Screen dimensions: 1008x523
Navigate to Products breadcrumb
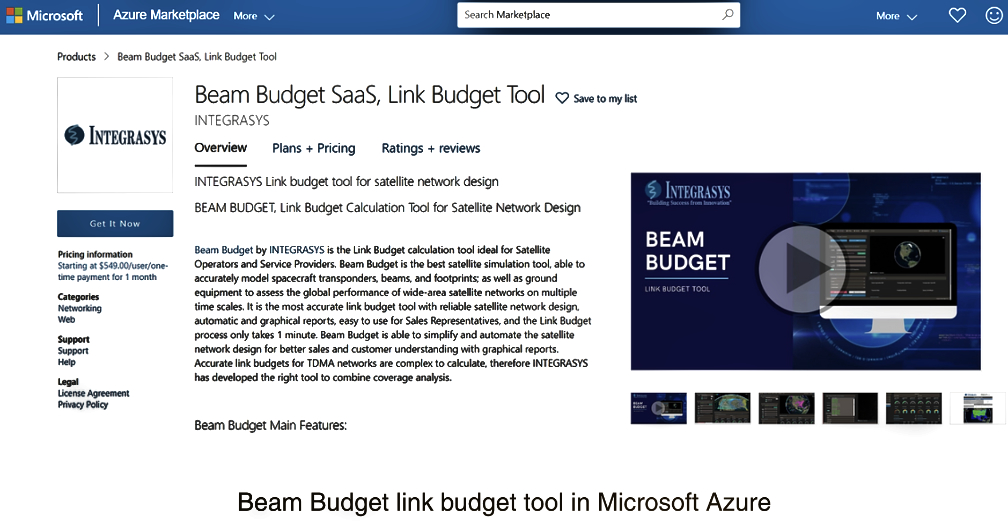pyautogui.click(x=76, y=57)
